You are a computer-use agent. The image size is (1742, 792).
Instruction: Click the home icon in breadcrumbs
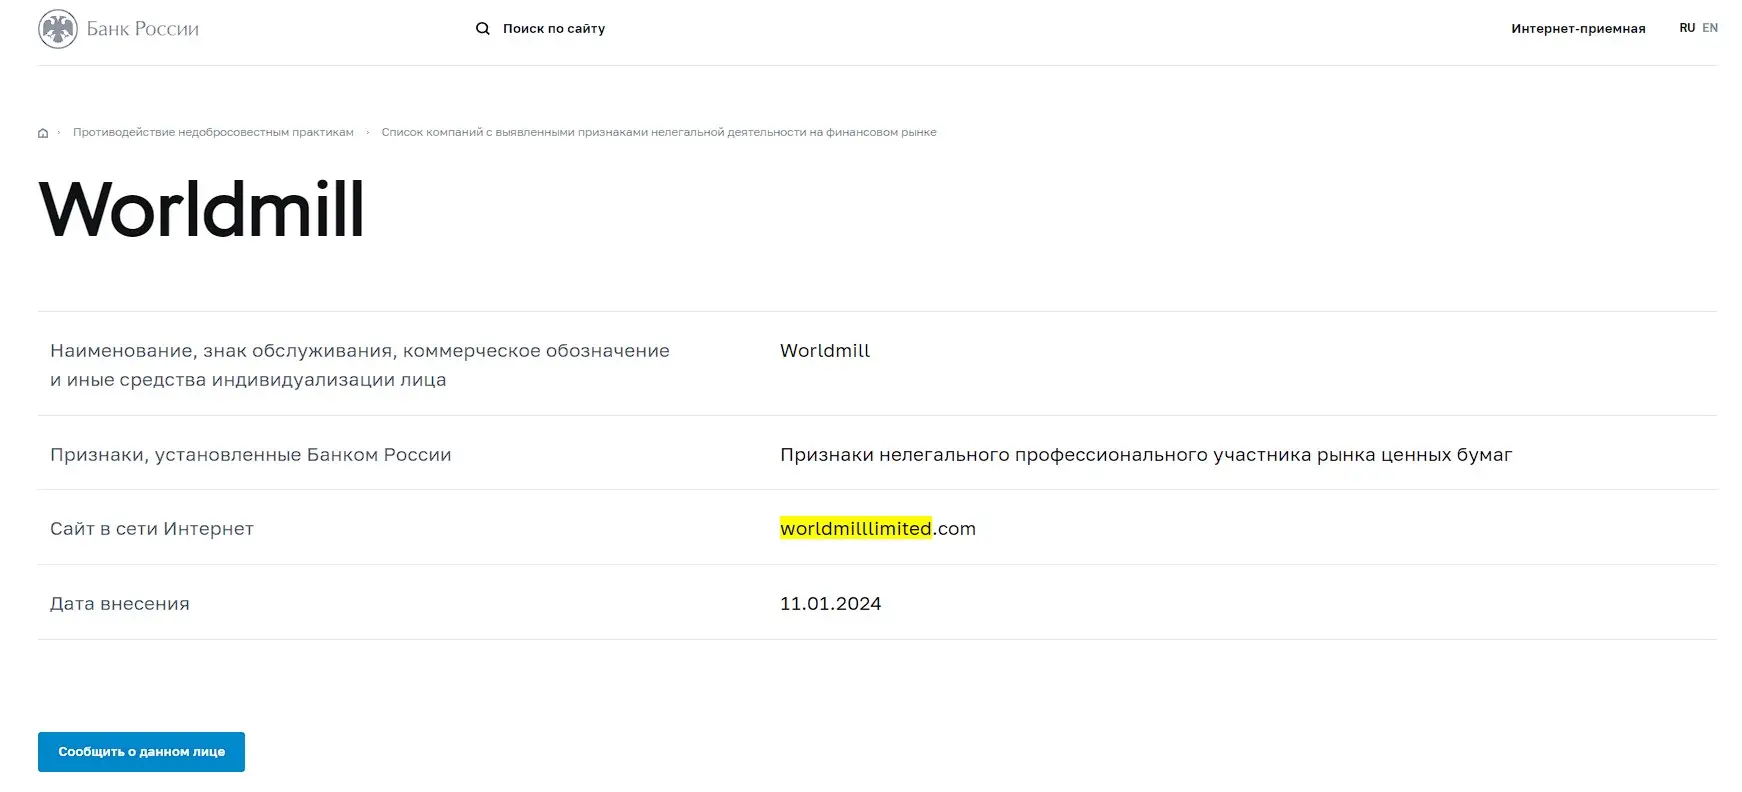(x=43, y=133)
